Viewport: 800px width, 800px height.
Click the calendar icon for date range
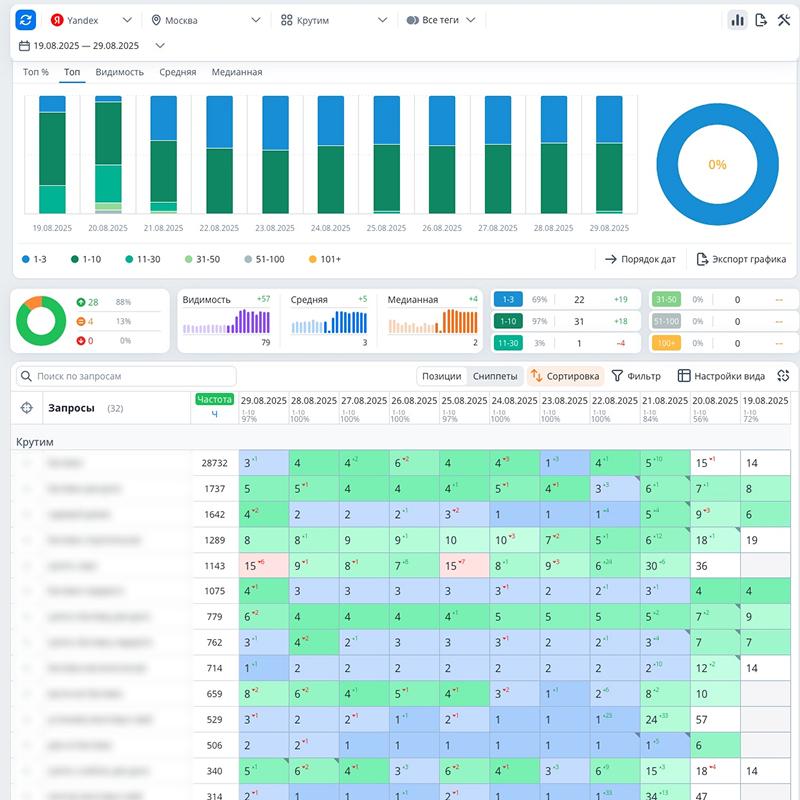[x=24, y=45]
